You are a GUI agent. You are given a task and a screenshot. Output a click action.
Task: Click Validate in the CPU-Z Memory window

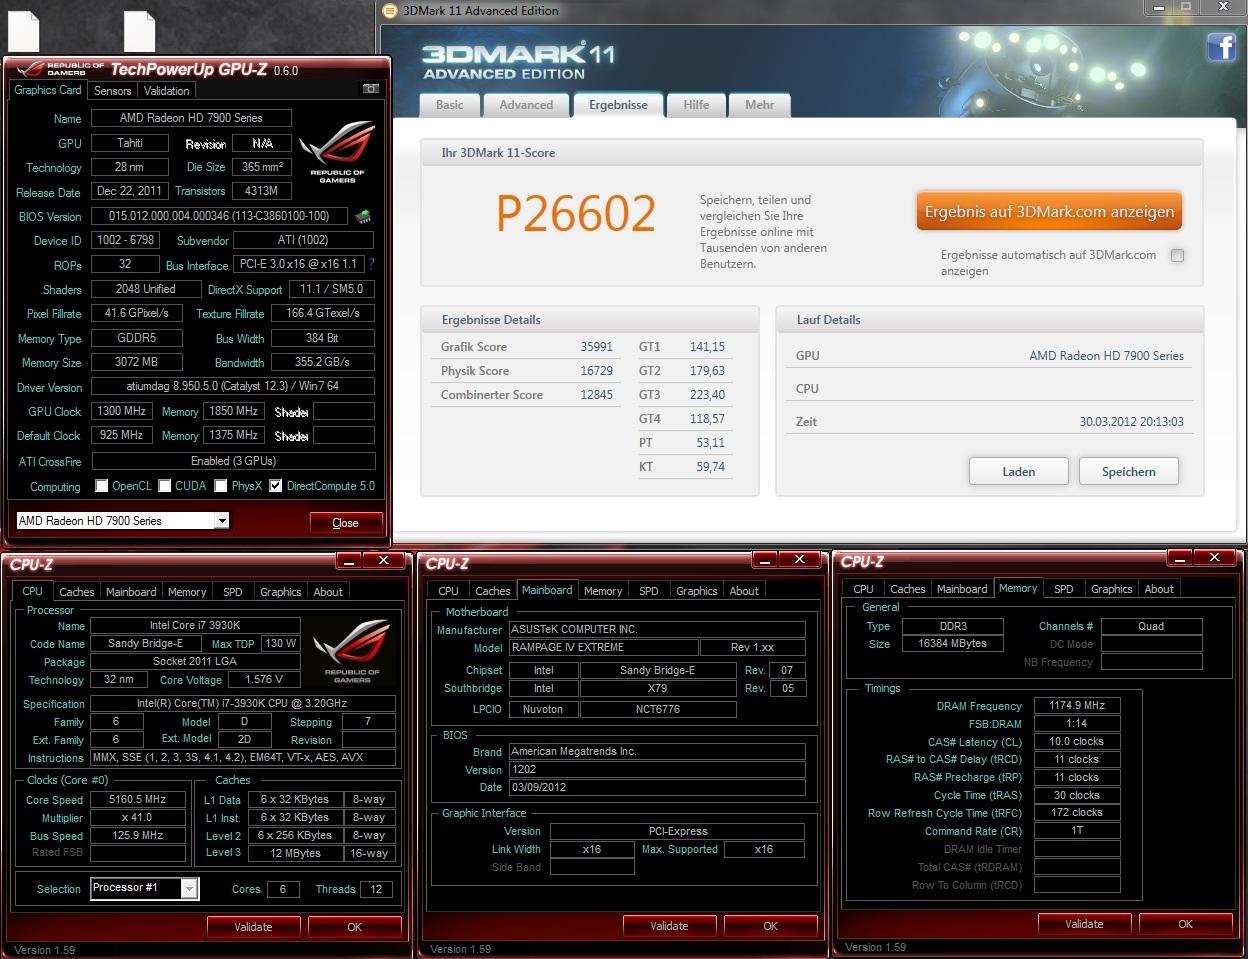(x=1084, y=924)
